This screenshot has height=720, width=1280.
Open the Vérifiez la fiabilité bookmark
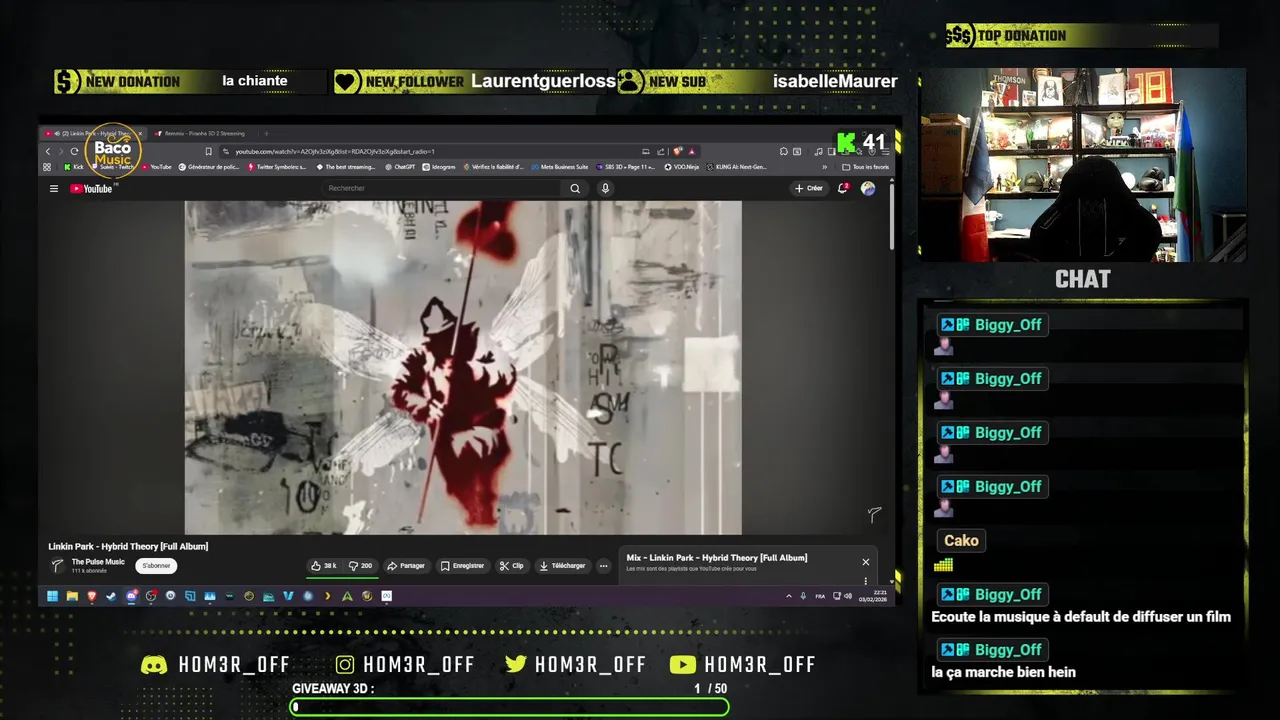494,167
